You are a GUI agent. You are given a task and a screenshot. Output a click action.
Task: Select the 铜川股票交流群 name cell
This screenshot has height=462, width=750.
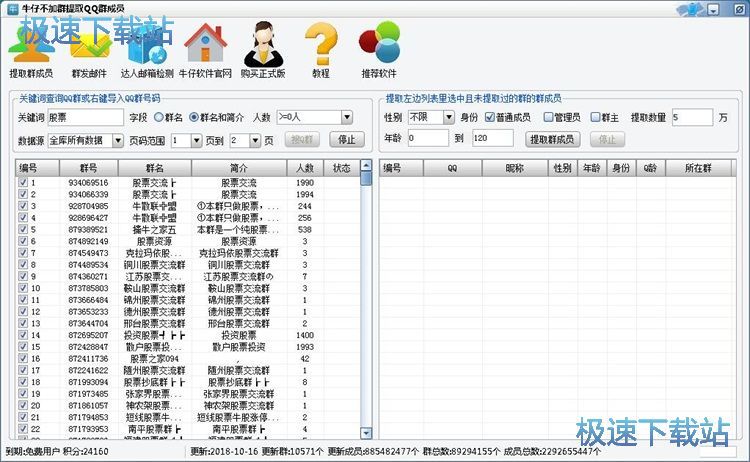coord(154,265)
